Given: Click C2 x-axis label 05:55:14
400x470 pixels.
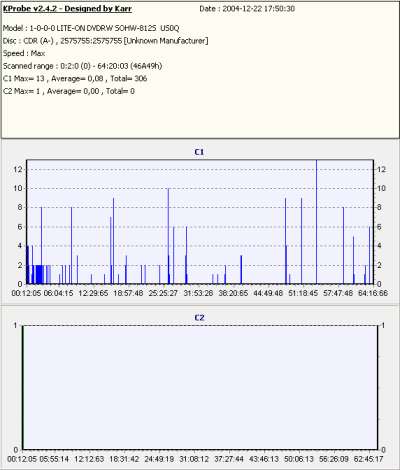Looking at the screenshot, I should [x=54, y=459].
